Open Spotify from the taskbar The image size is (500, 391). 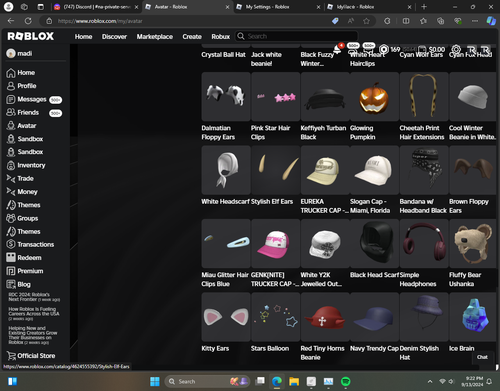346,381
